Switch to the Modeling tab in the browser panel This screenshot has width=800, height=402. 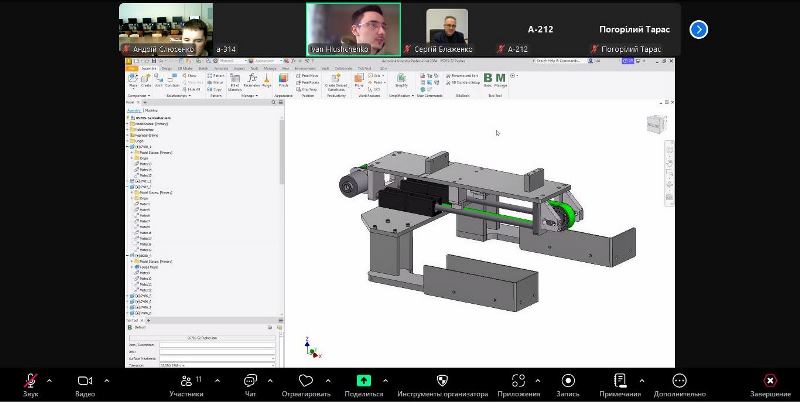[151, 110]
